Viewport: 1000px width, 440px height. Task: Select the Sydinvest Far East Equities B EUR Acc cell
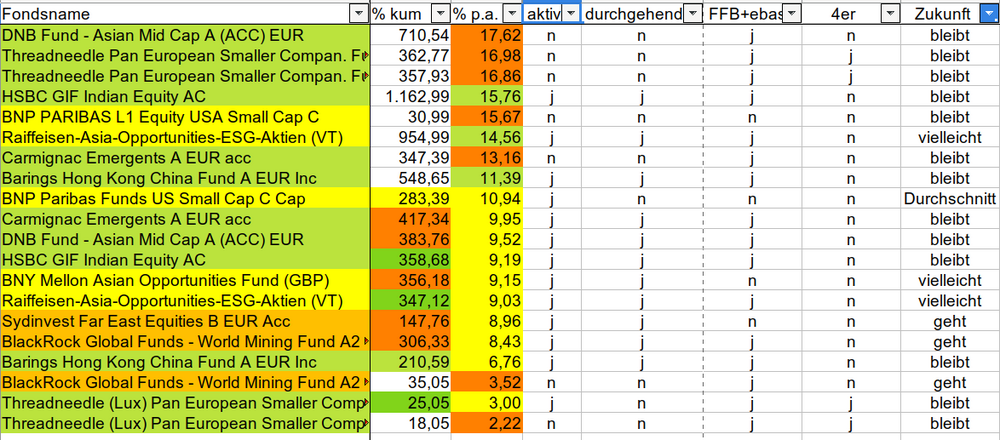[185, 321]
